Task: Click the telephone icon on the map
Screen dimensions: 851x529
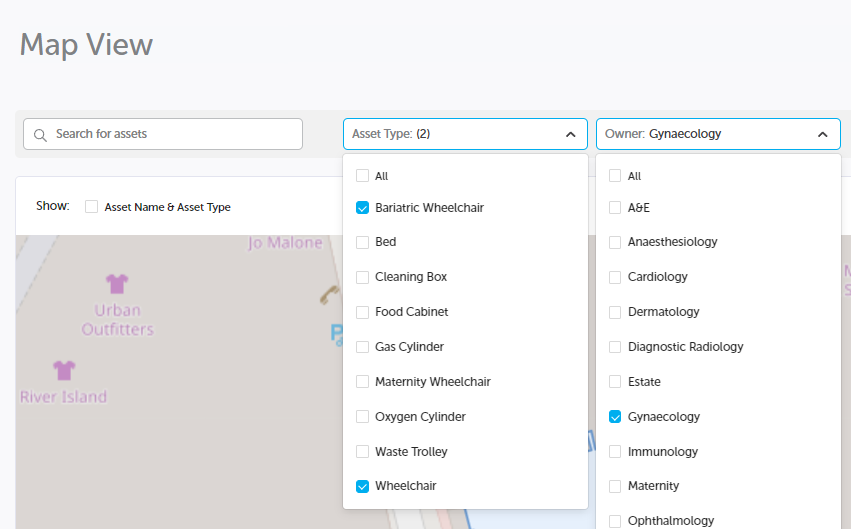Action: click(328, 294)
